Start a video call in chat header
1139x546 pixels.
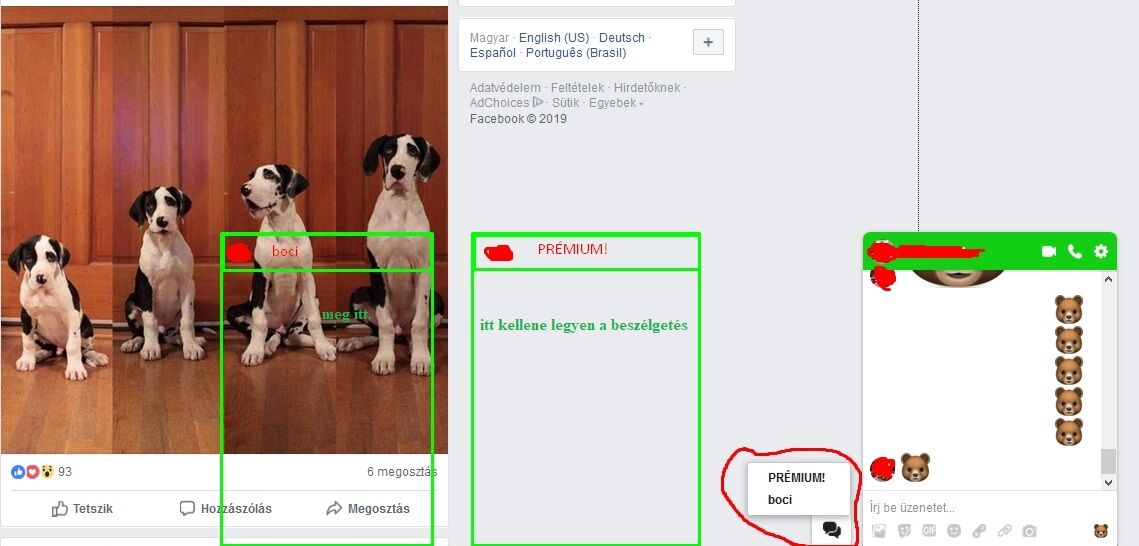[1048, 251]
